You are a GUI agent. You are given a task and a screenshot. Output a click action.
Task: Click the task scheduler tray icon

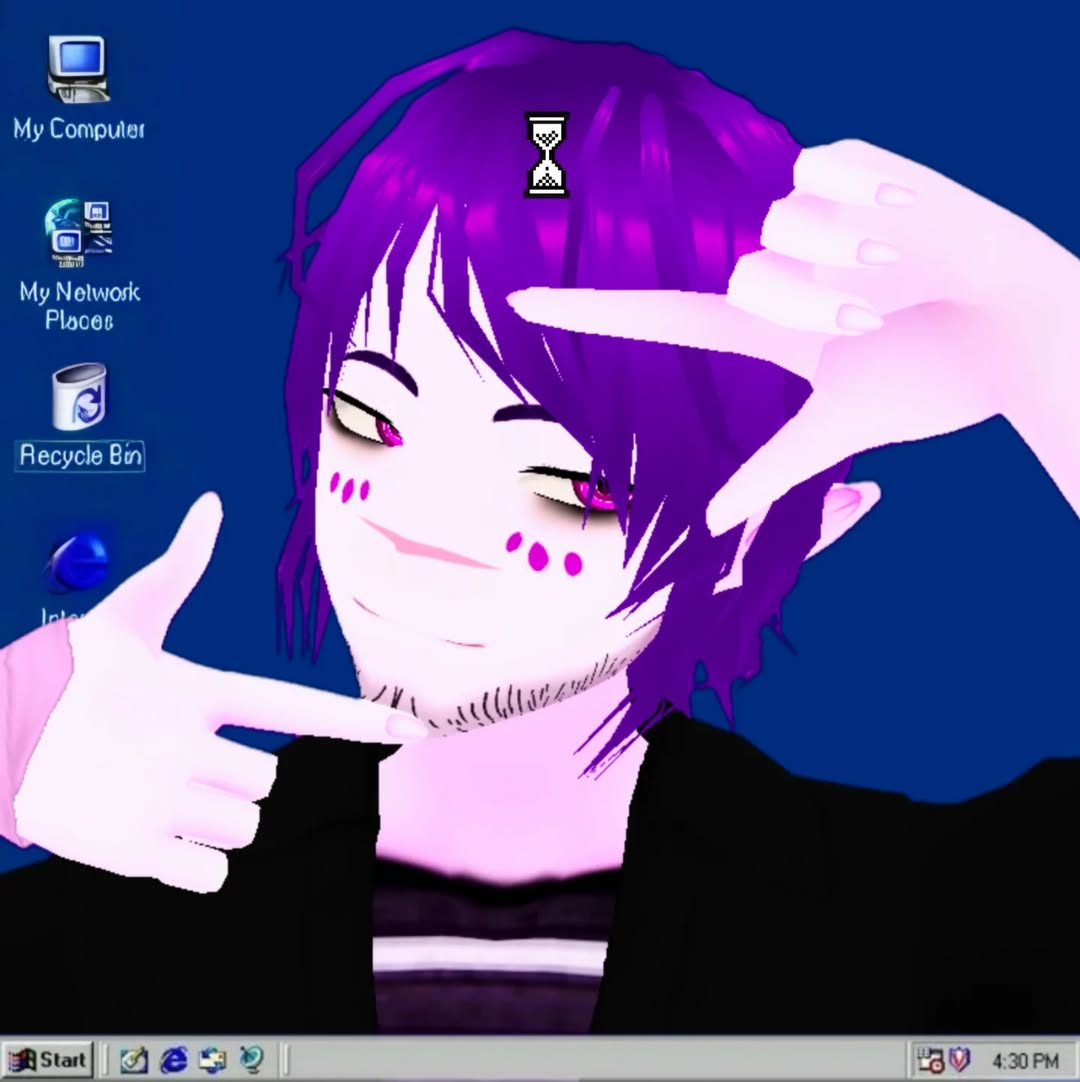pos(930,1060)
